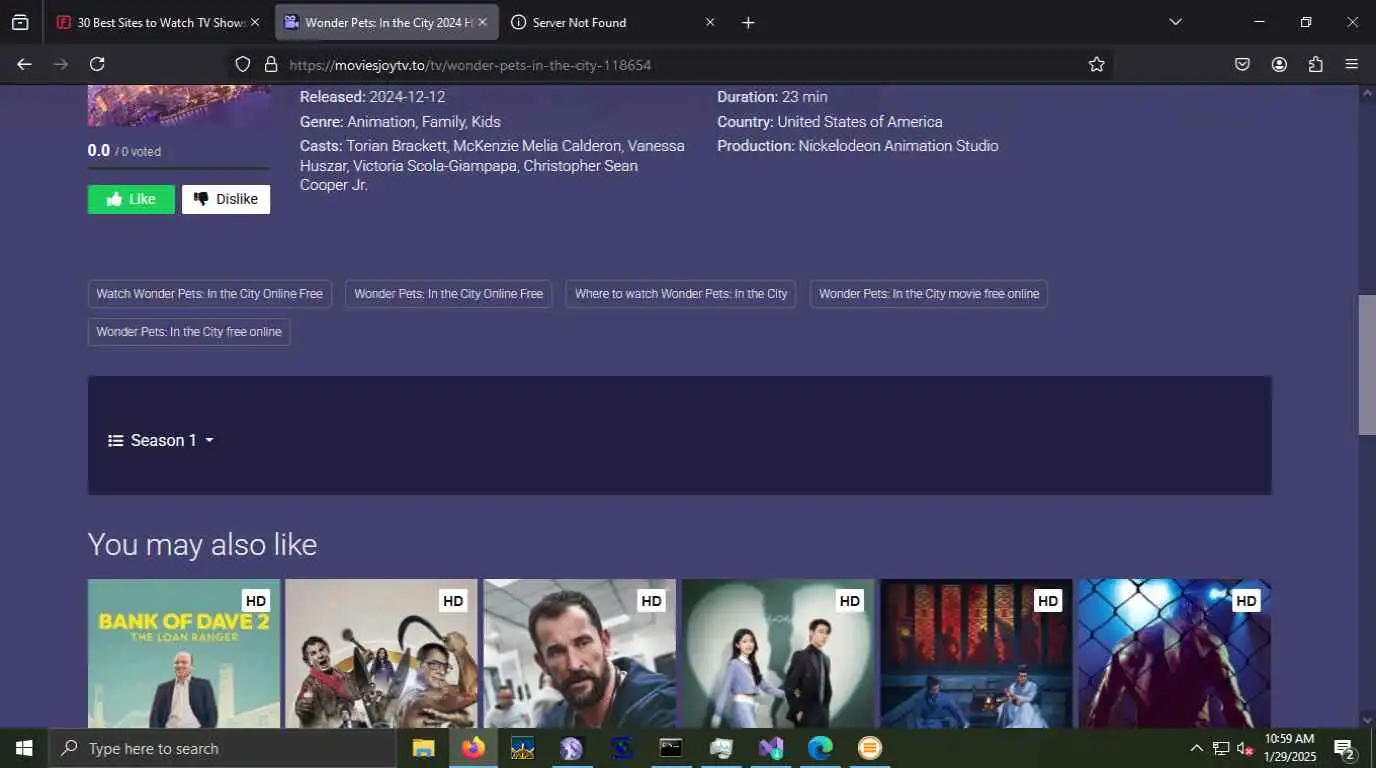The height and width of the screenshot is (768, 1376).
Task: Close the Server Not Found tab
Action: pos(710,22)
